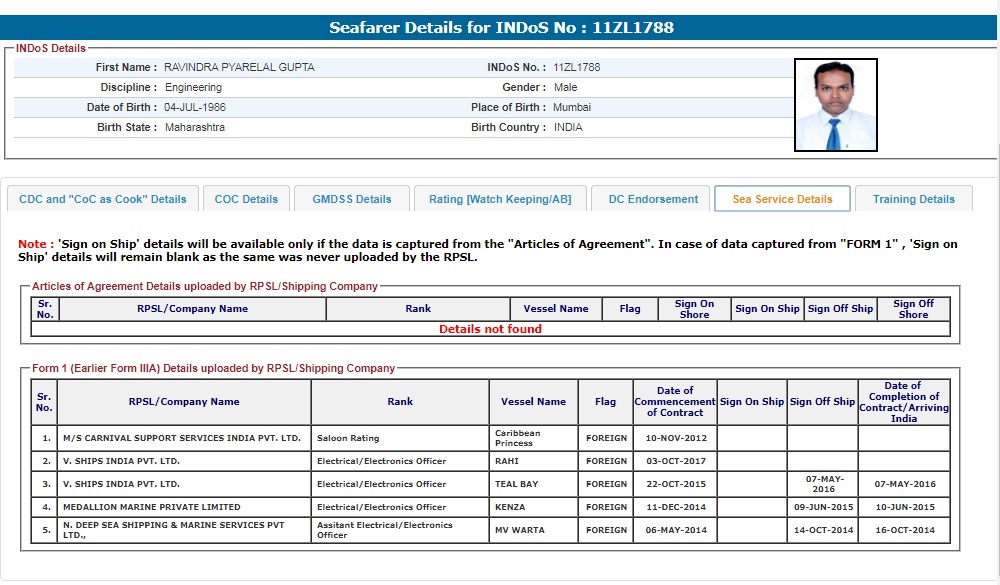
Task: Open the GMDSS Details tab
Action: coord(352,199)
